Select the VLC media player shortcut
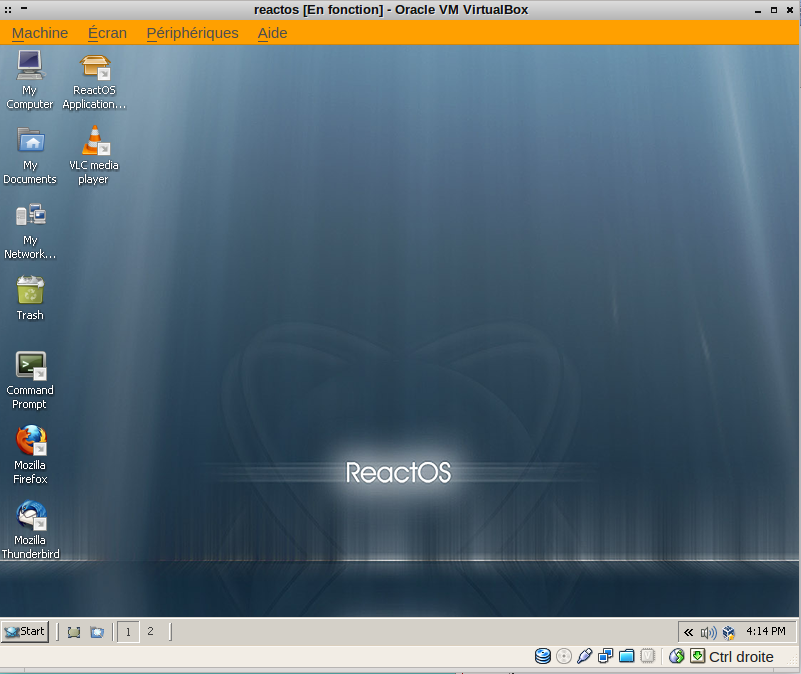The width and height of the screenshot is (801, 674). coord(94,155)
